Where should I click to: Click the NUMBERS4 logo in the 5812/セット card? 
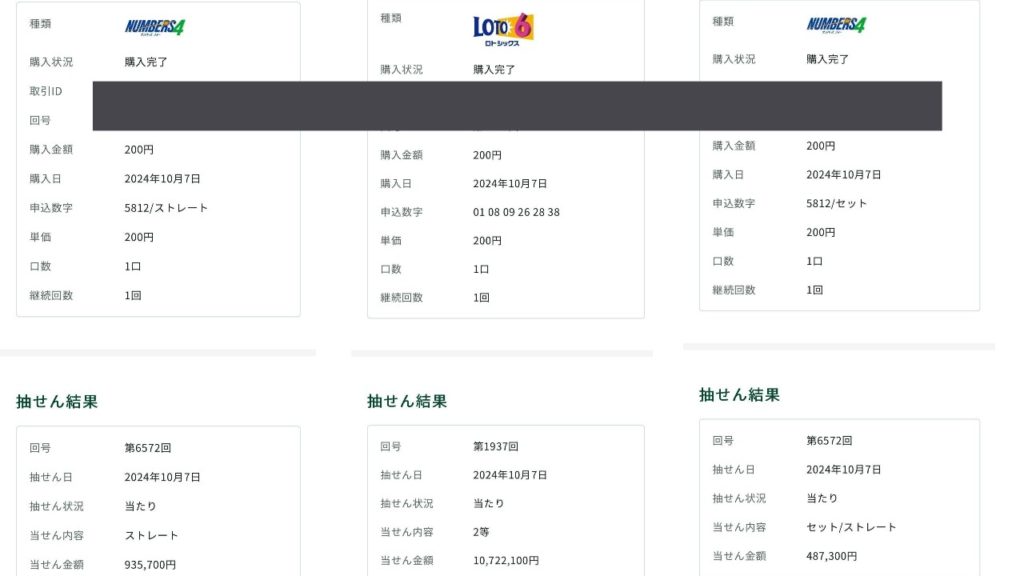coord(836,25)
